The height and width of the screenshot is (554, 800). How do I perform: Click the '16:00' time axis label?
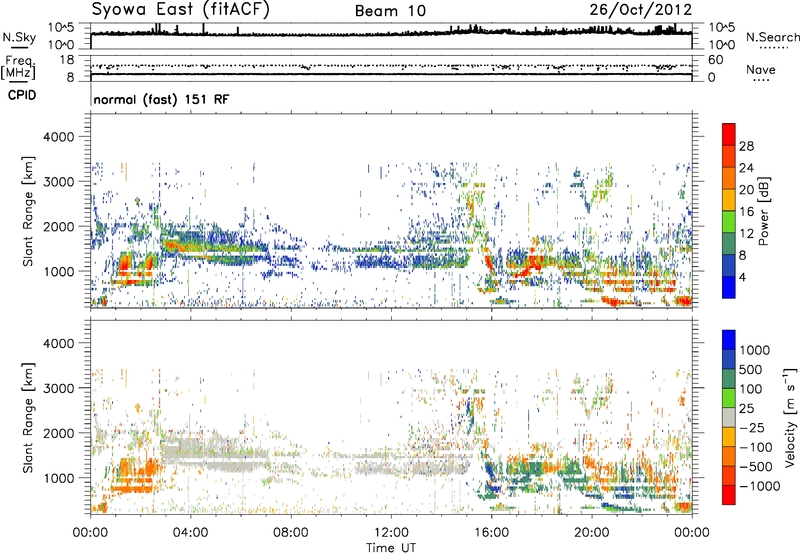pyautogui.click(x=491, y=532)
